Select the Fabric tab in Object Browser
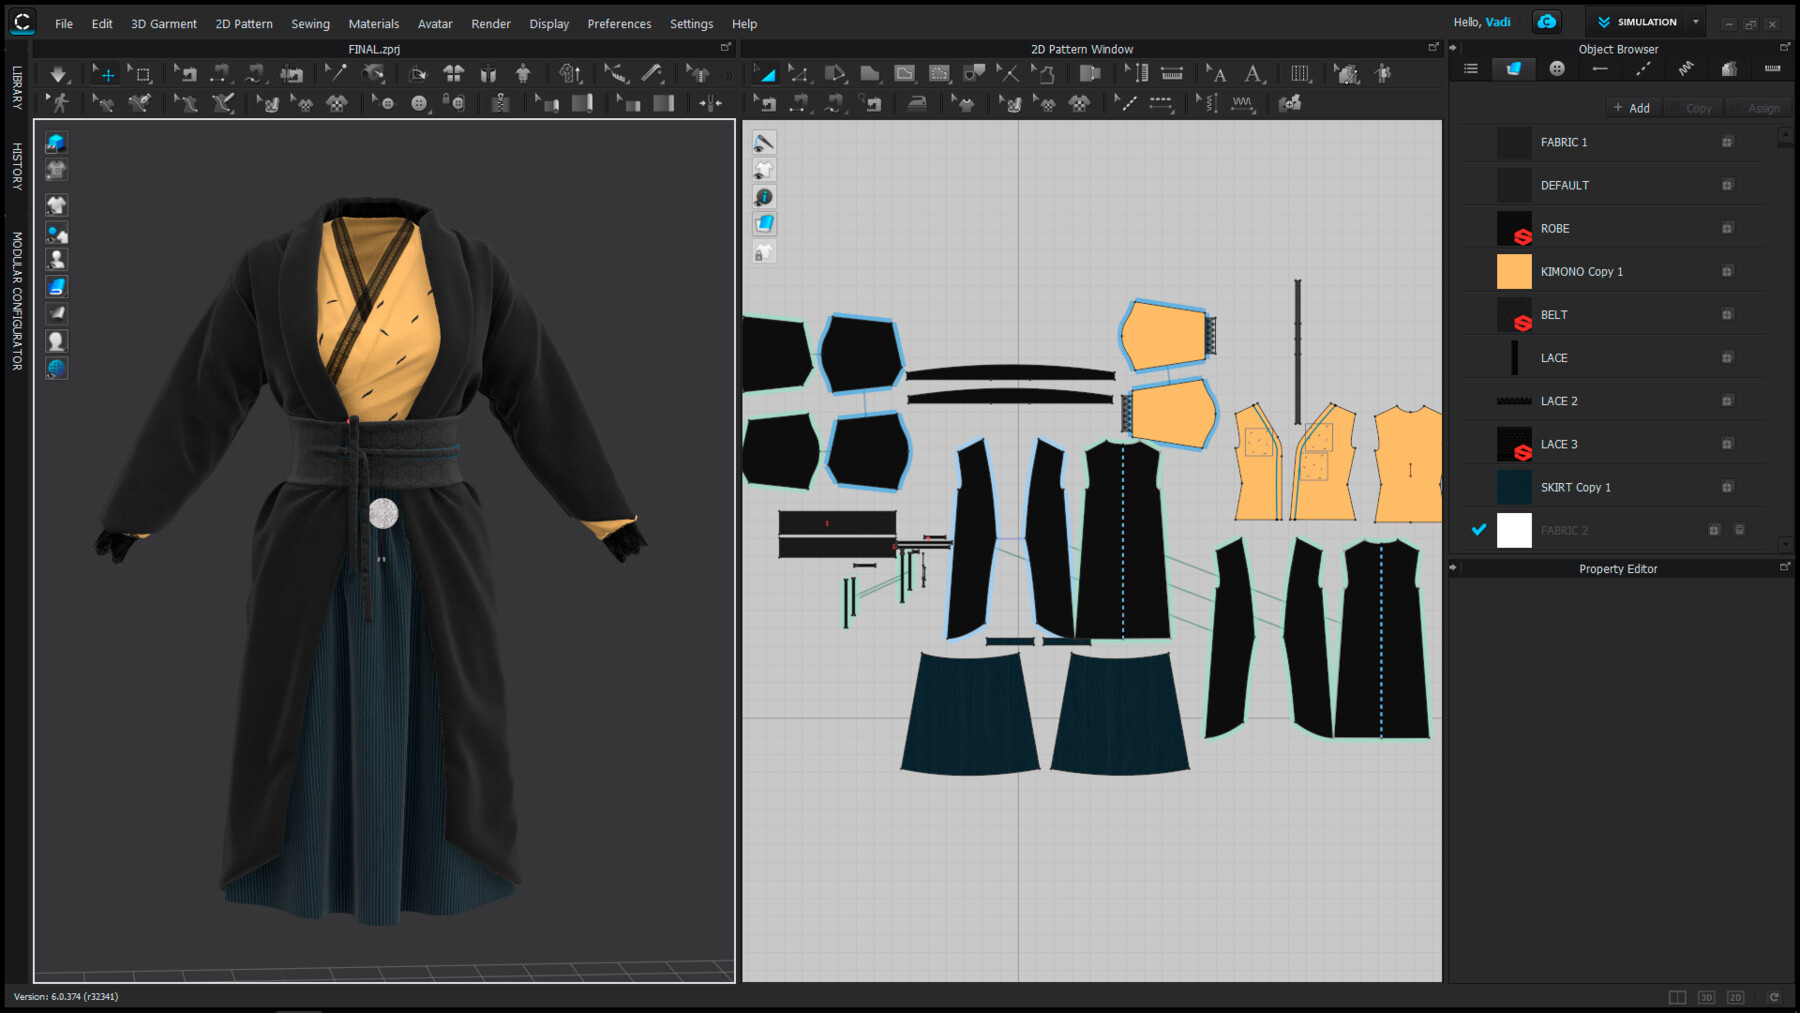The width and height of the screenshot is (1800, 1013). (1513, 69)
